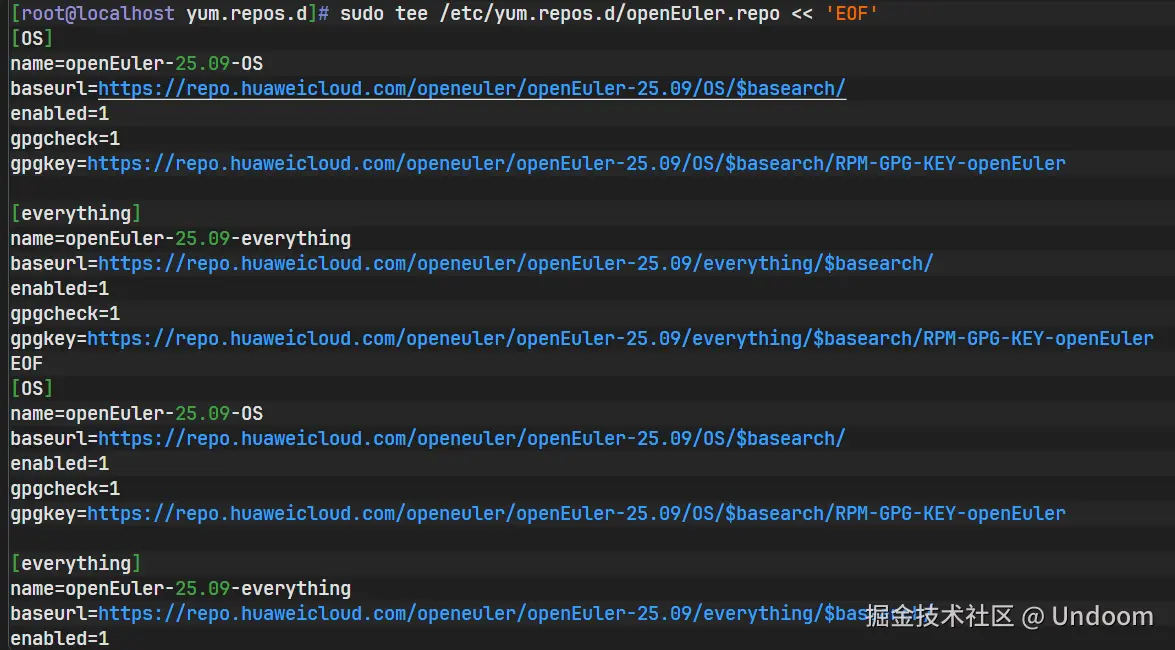Click the tee command word
The width and height of the screenshot is (1175, 650).
[411, 13]
